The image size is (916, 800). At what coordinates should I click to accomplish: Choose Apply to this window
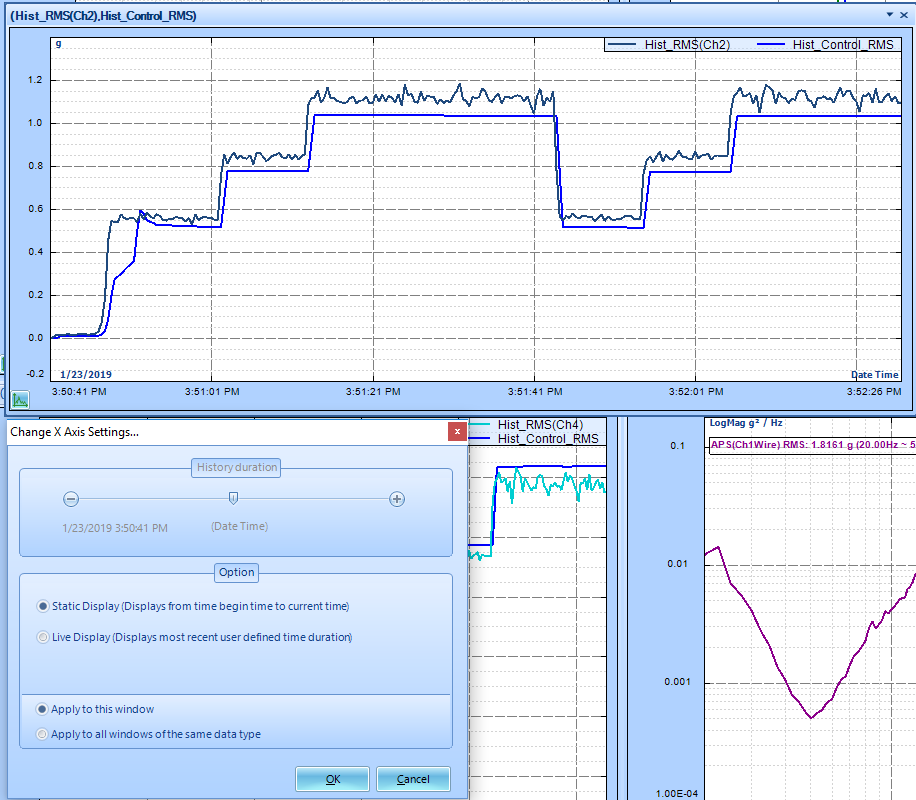point(41,709)
